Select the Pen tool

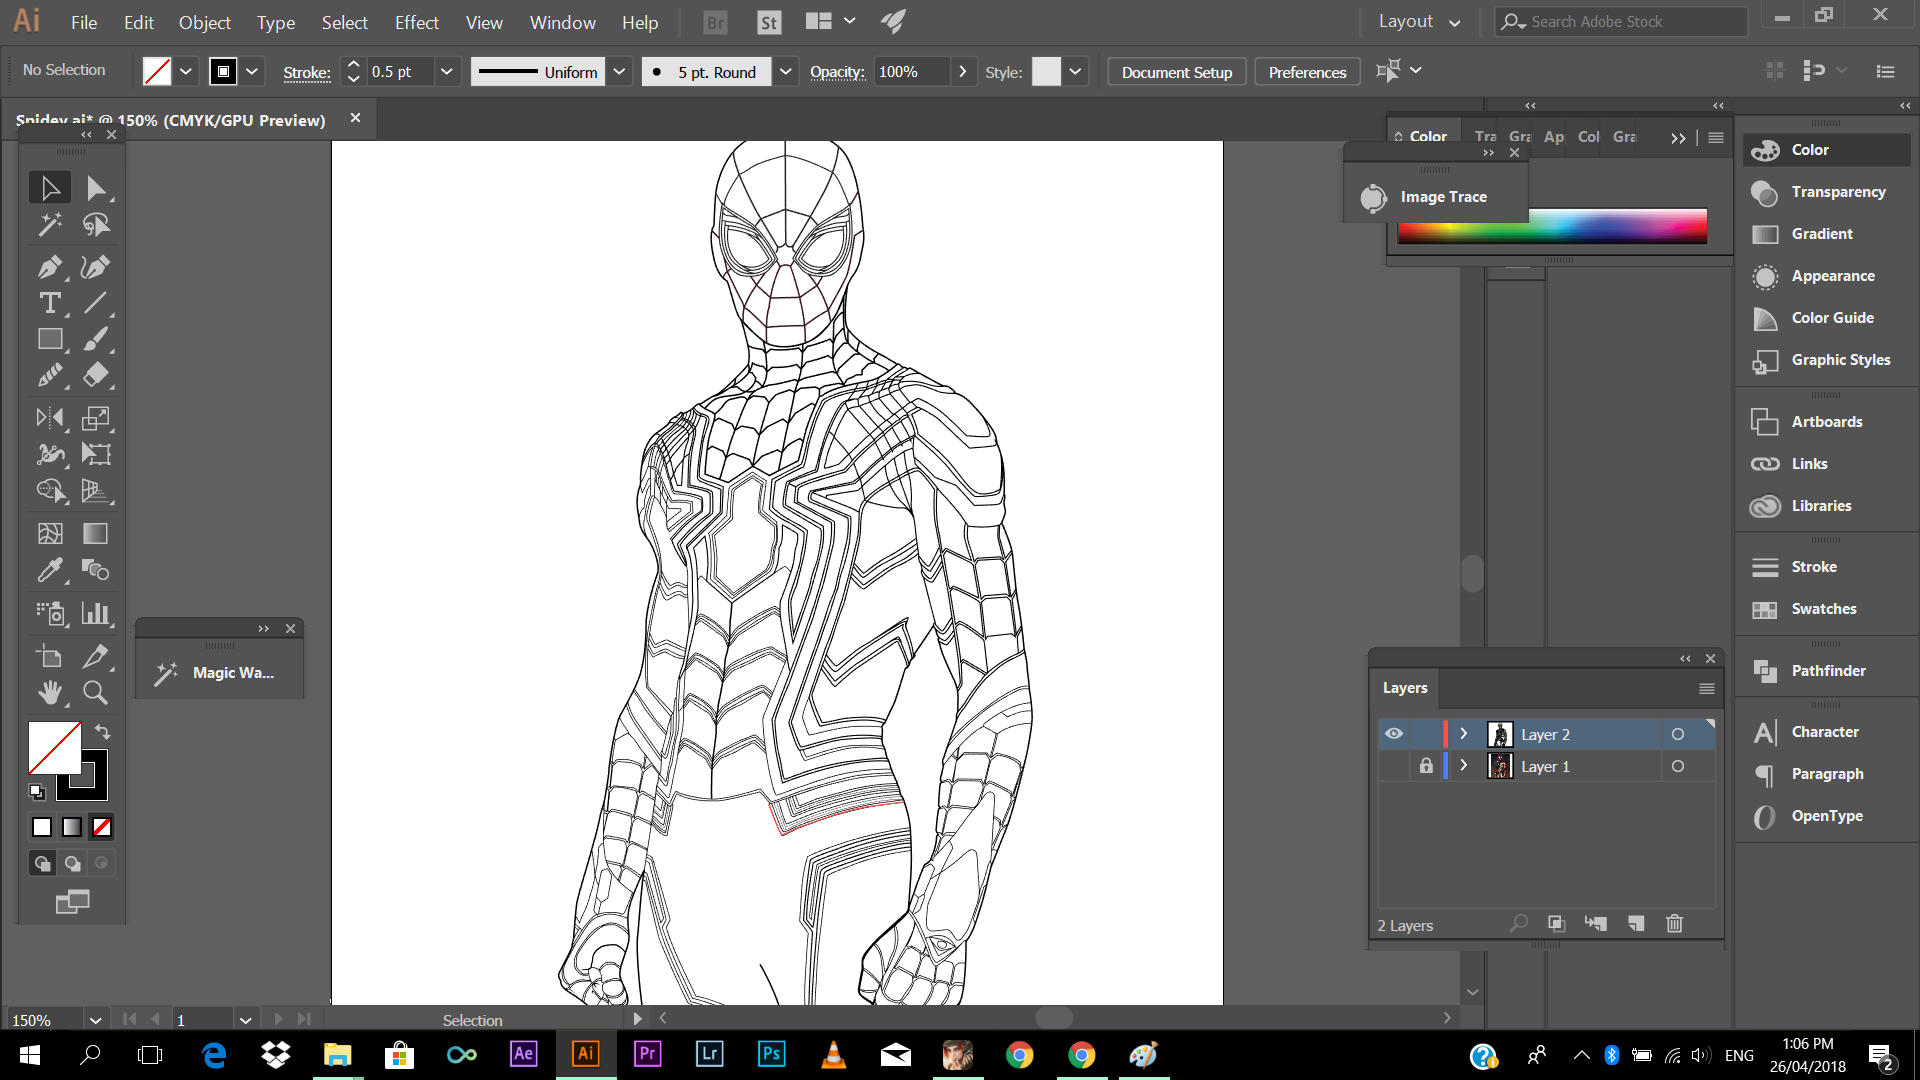point(50,267)
